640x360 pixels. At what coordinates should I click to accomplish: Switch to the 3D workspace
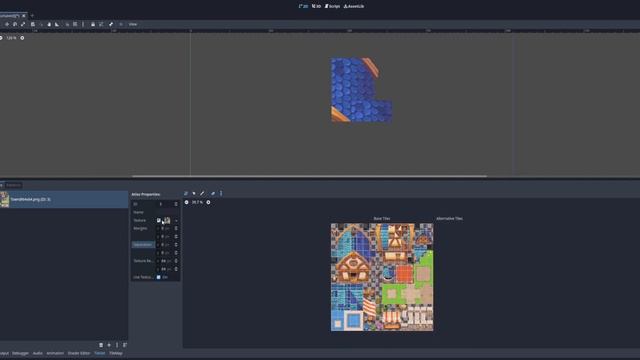[x=316, y=6]
